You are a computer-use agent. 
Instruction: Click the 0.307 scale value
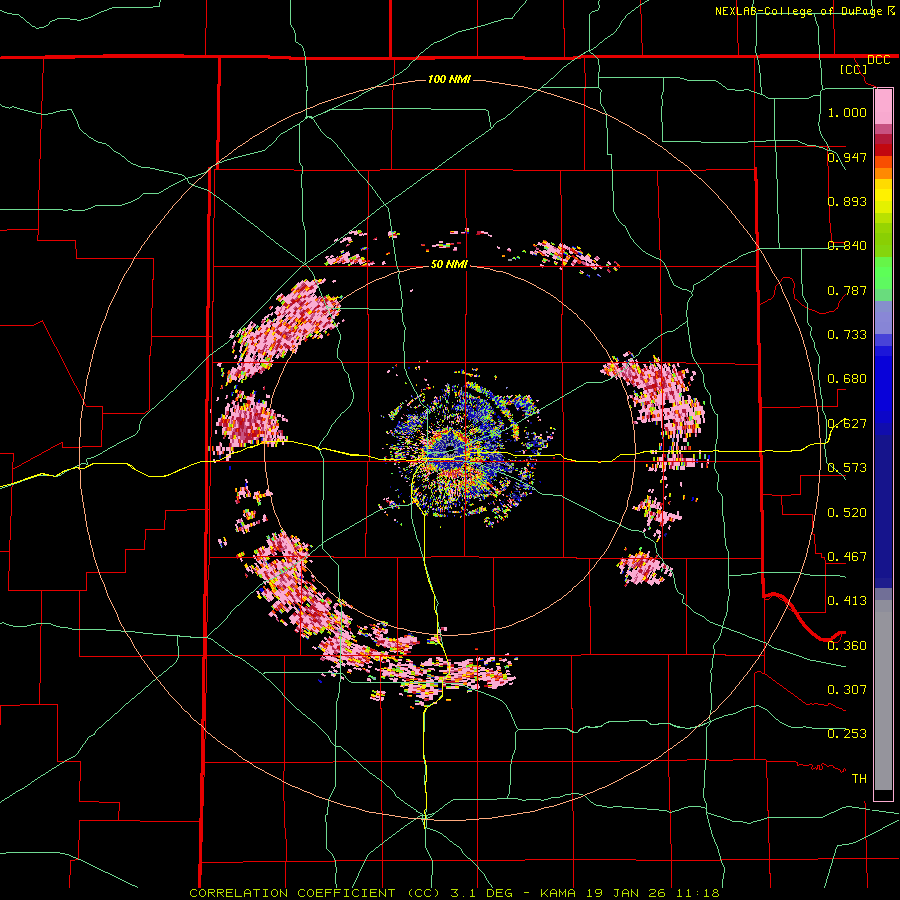(x=847, y=690)
